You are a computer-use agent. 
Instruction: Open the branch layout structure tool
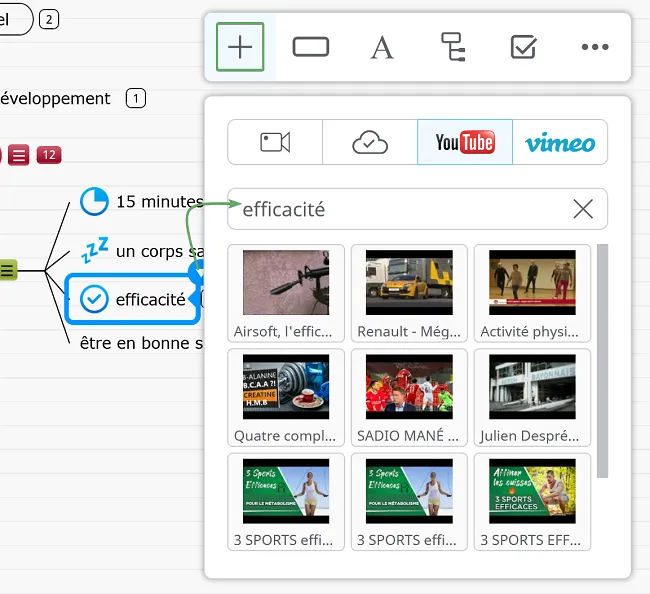453,47
